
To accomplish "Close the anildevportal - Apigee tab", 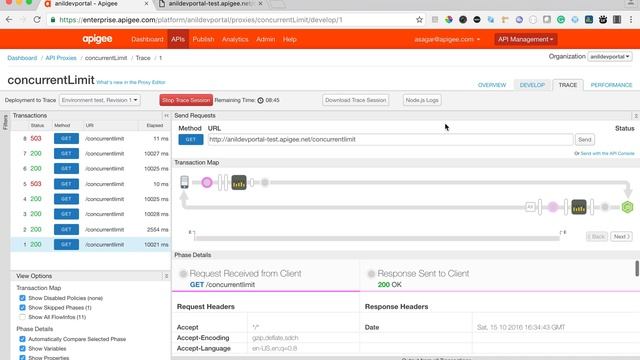I will [x=147, y=4].
